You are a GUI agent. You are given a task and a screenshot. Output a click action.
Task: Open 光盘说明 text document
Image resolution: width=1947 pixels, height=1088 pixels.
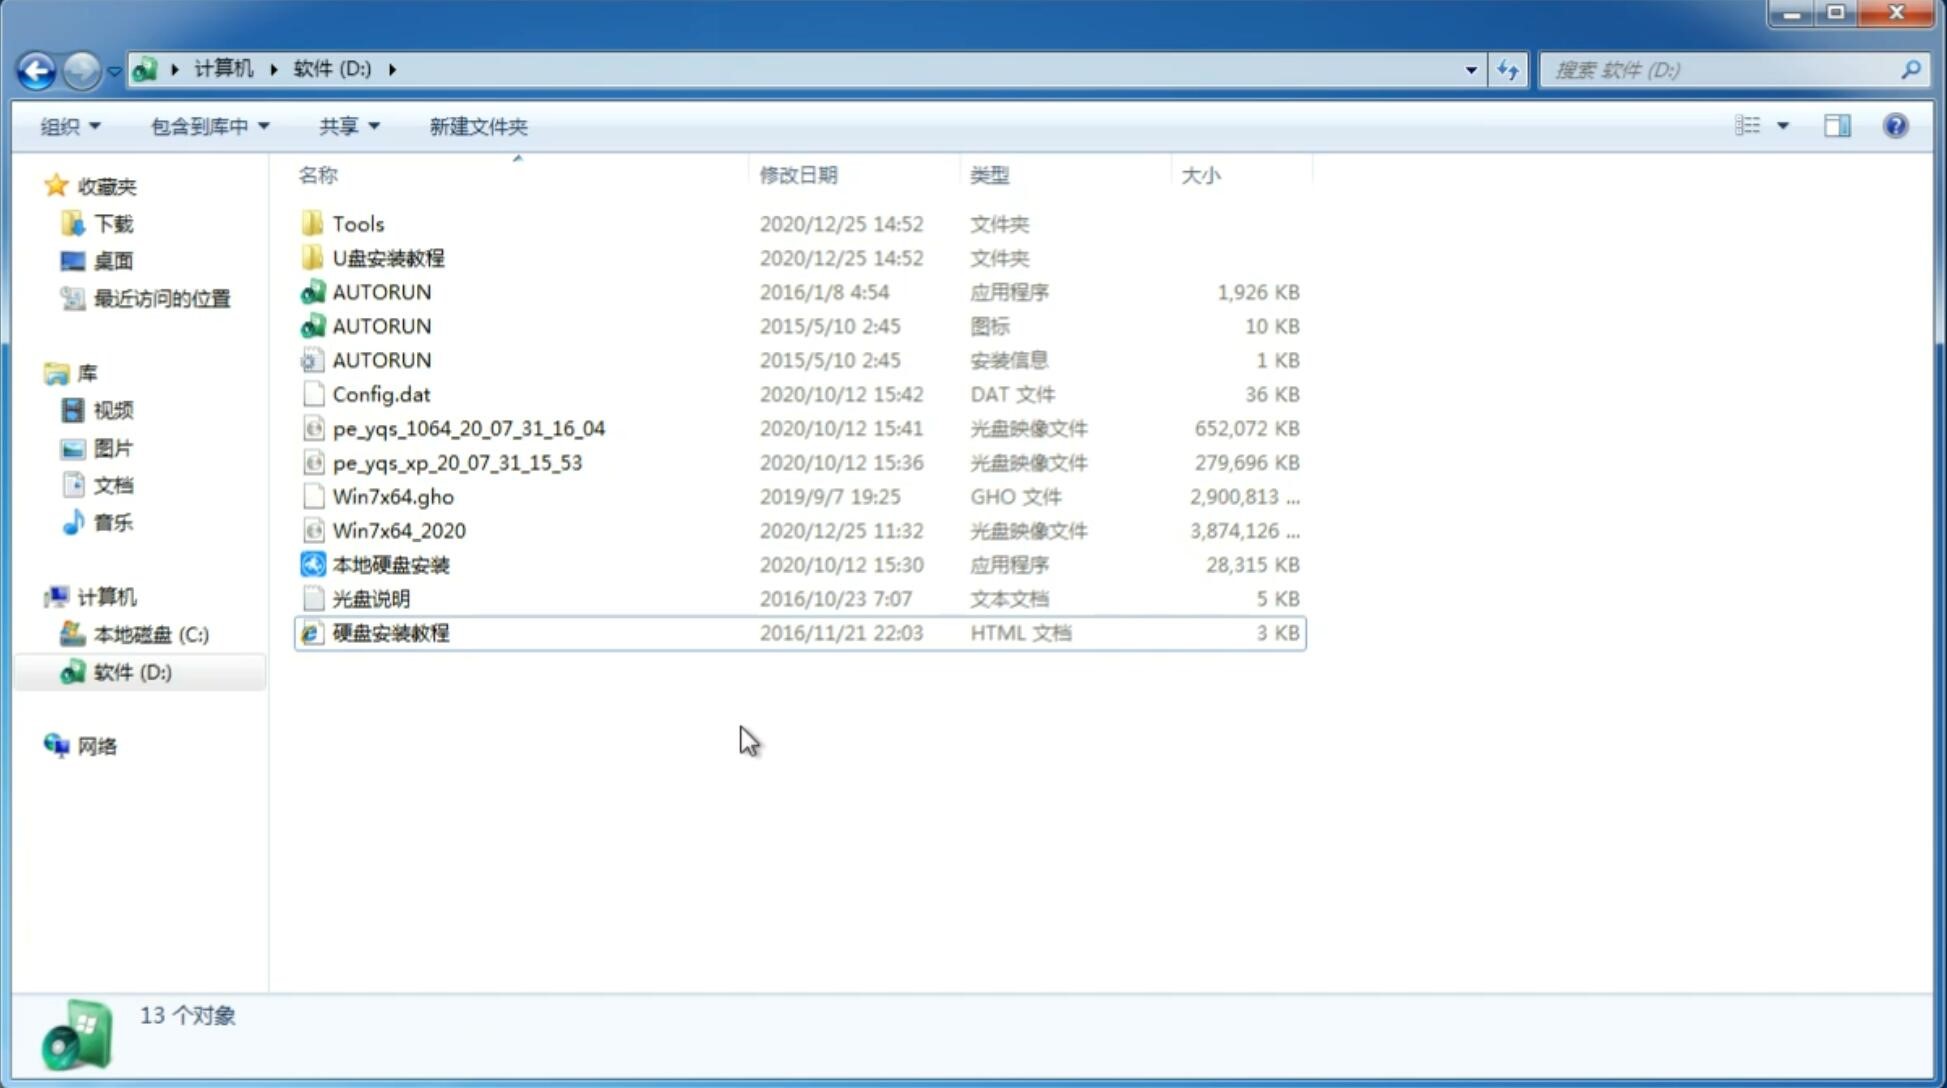tap(370, 599)
